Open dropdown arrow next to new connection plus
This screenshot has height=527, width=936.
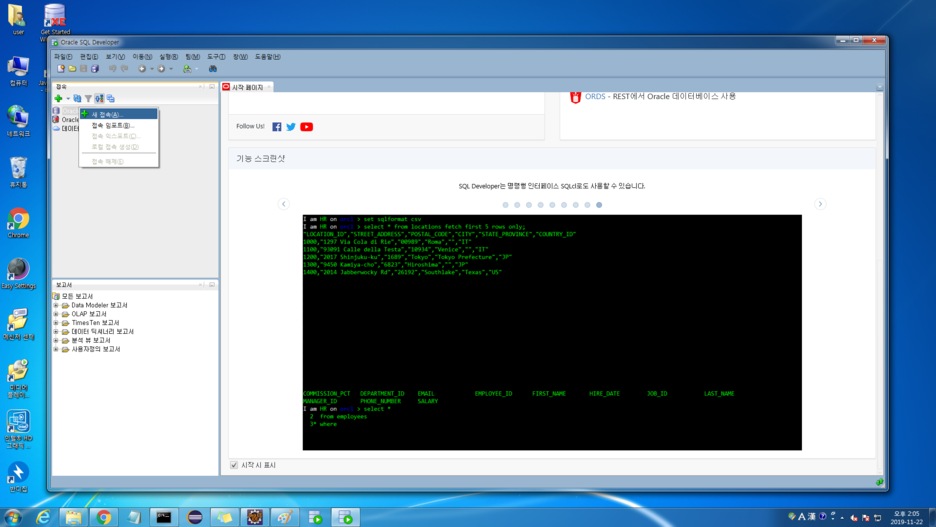coord(67,98)
